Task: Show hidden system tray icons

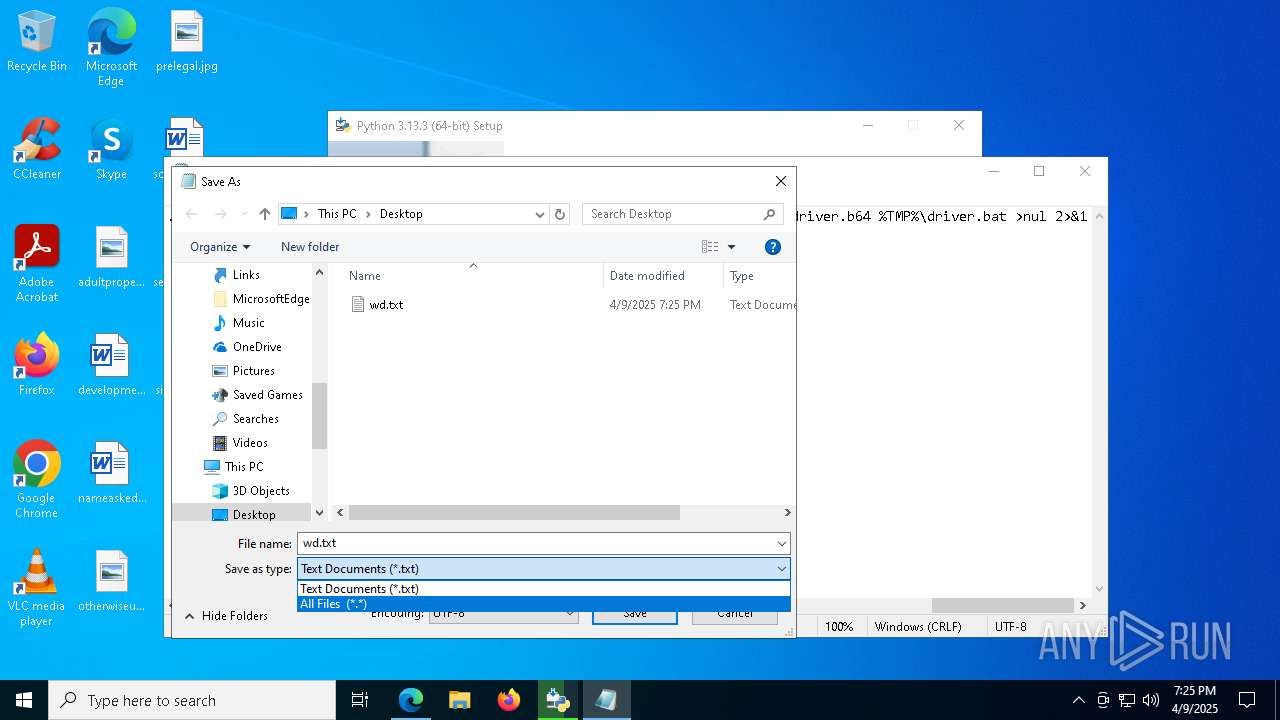Action: [x=1078, y=700]
